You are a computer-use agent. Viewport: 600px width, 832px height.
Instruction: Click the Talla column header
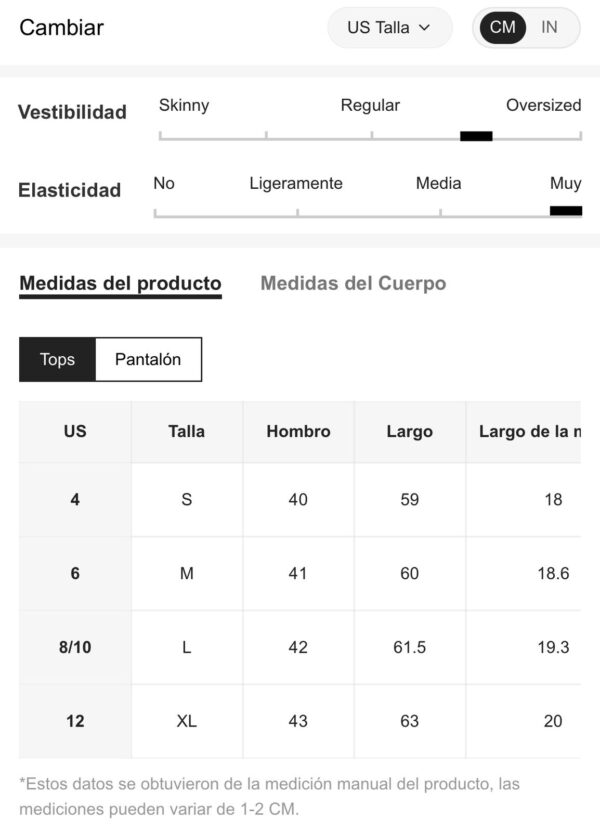click(187, 431)
